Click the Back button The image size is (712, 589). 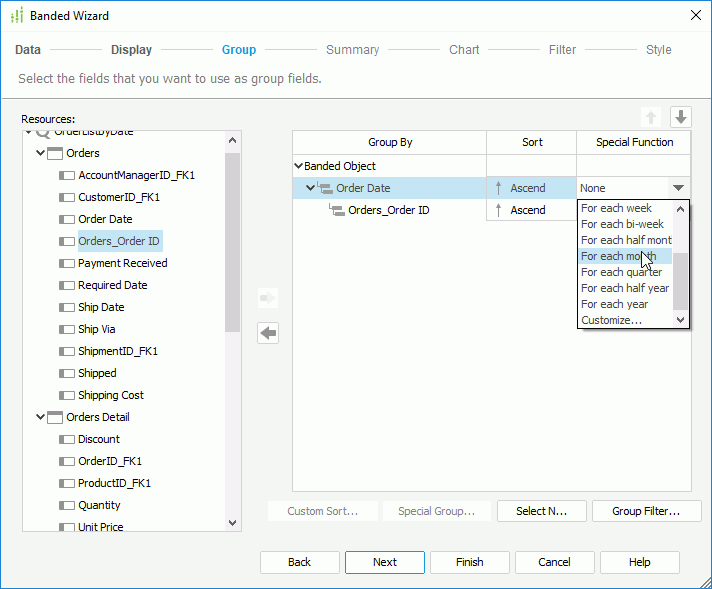click(300, 562)
